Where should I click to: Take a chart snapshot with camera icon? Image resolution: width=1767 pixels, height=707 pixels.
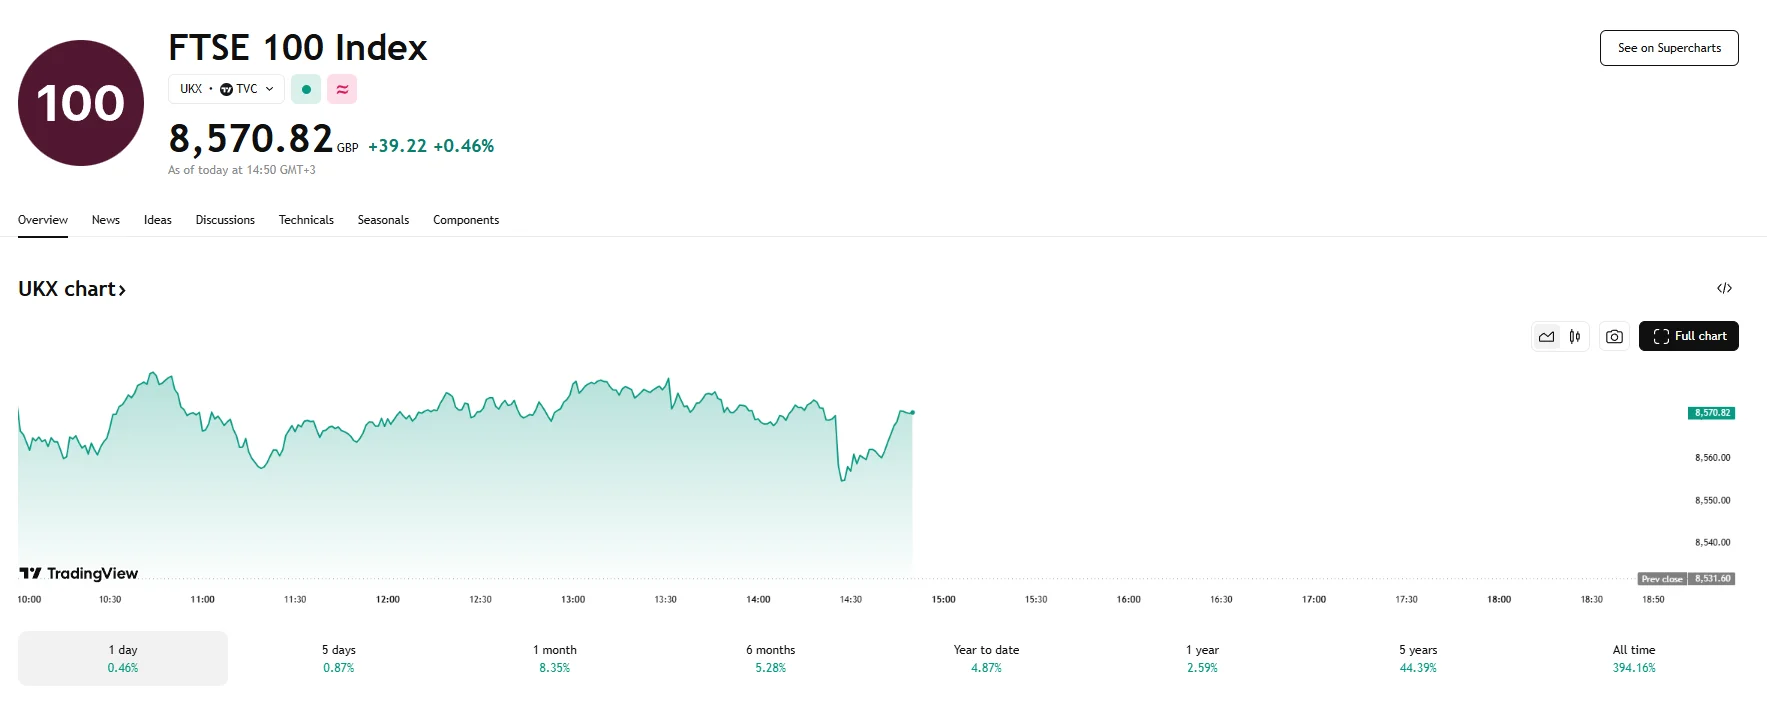coord(1614,337)
